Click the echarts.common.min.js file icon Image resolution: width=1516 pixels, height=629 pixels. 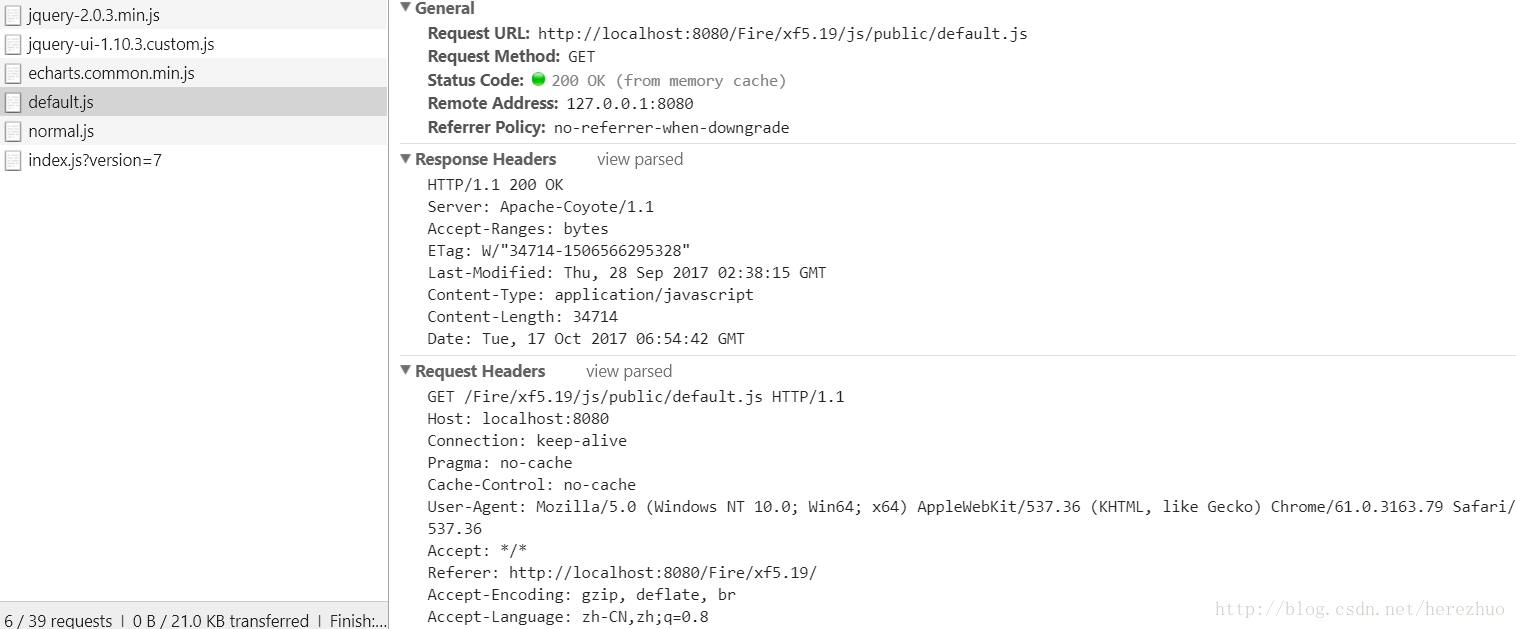coord(13,73)
